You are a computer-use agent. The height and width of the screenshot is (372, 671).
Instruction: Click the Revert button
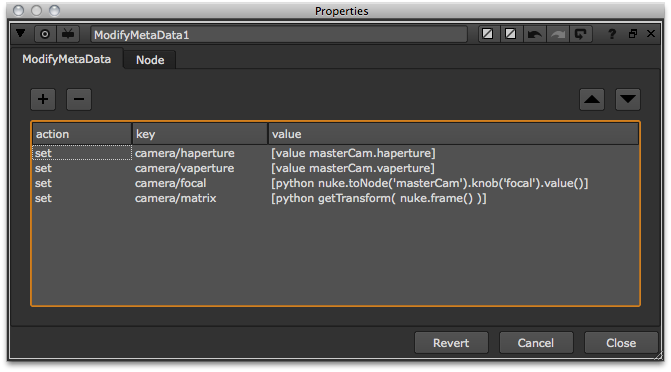(x=451, y=343)
